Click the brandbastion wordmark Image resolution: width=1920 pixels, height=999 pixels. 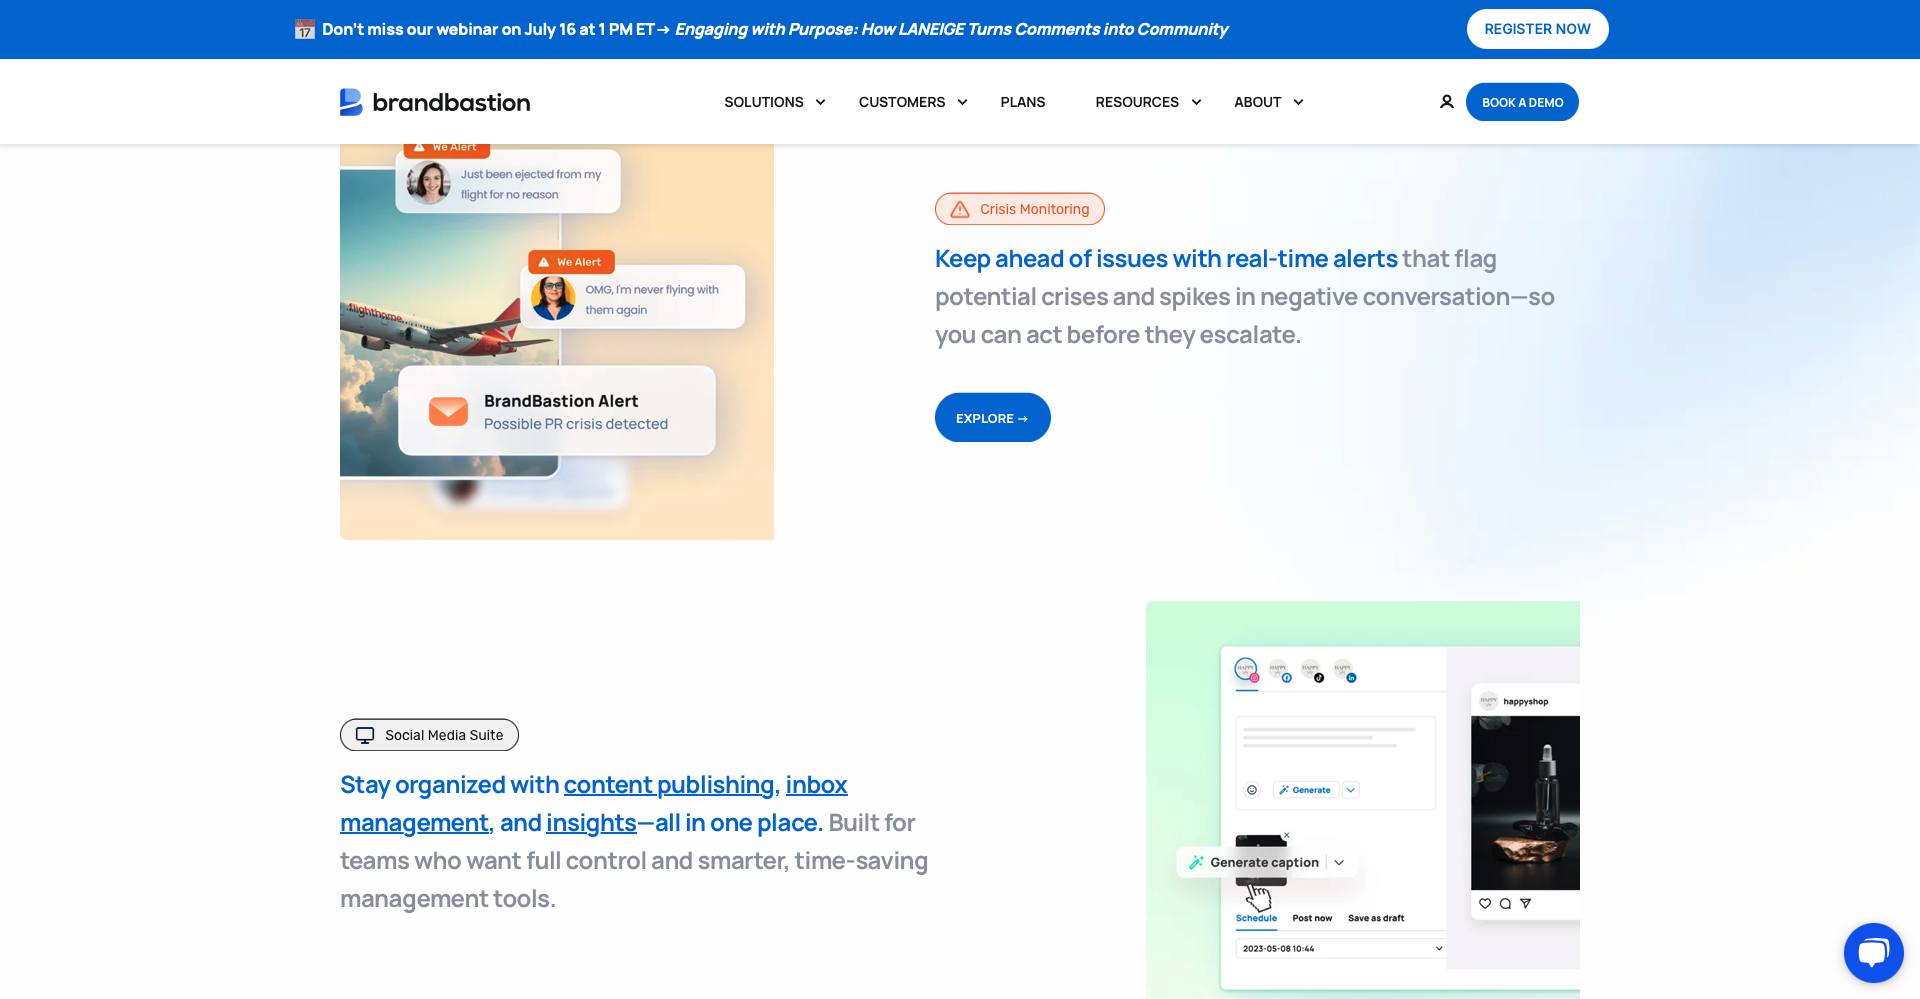451,102
